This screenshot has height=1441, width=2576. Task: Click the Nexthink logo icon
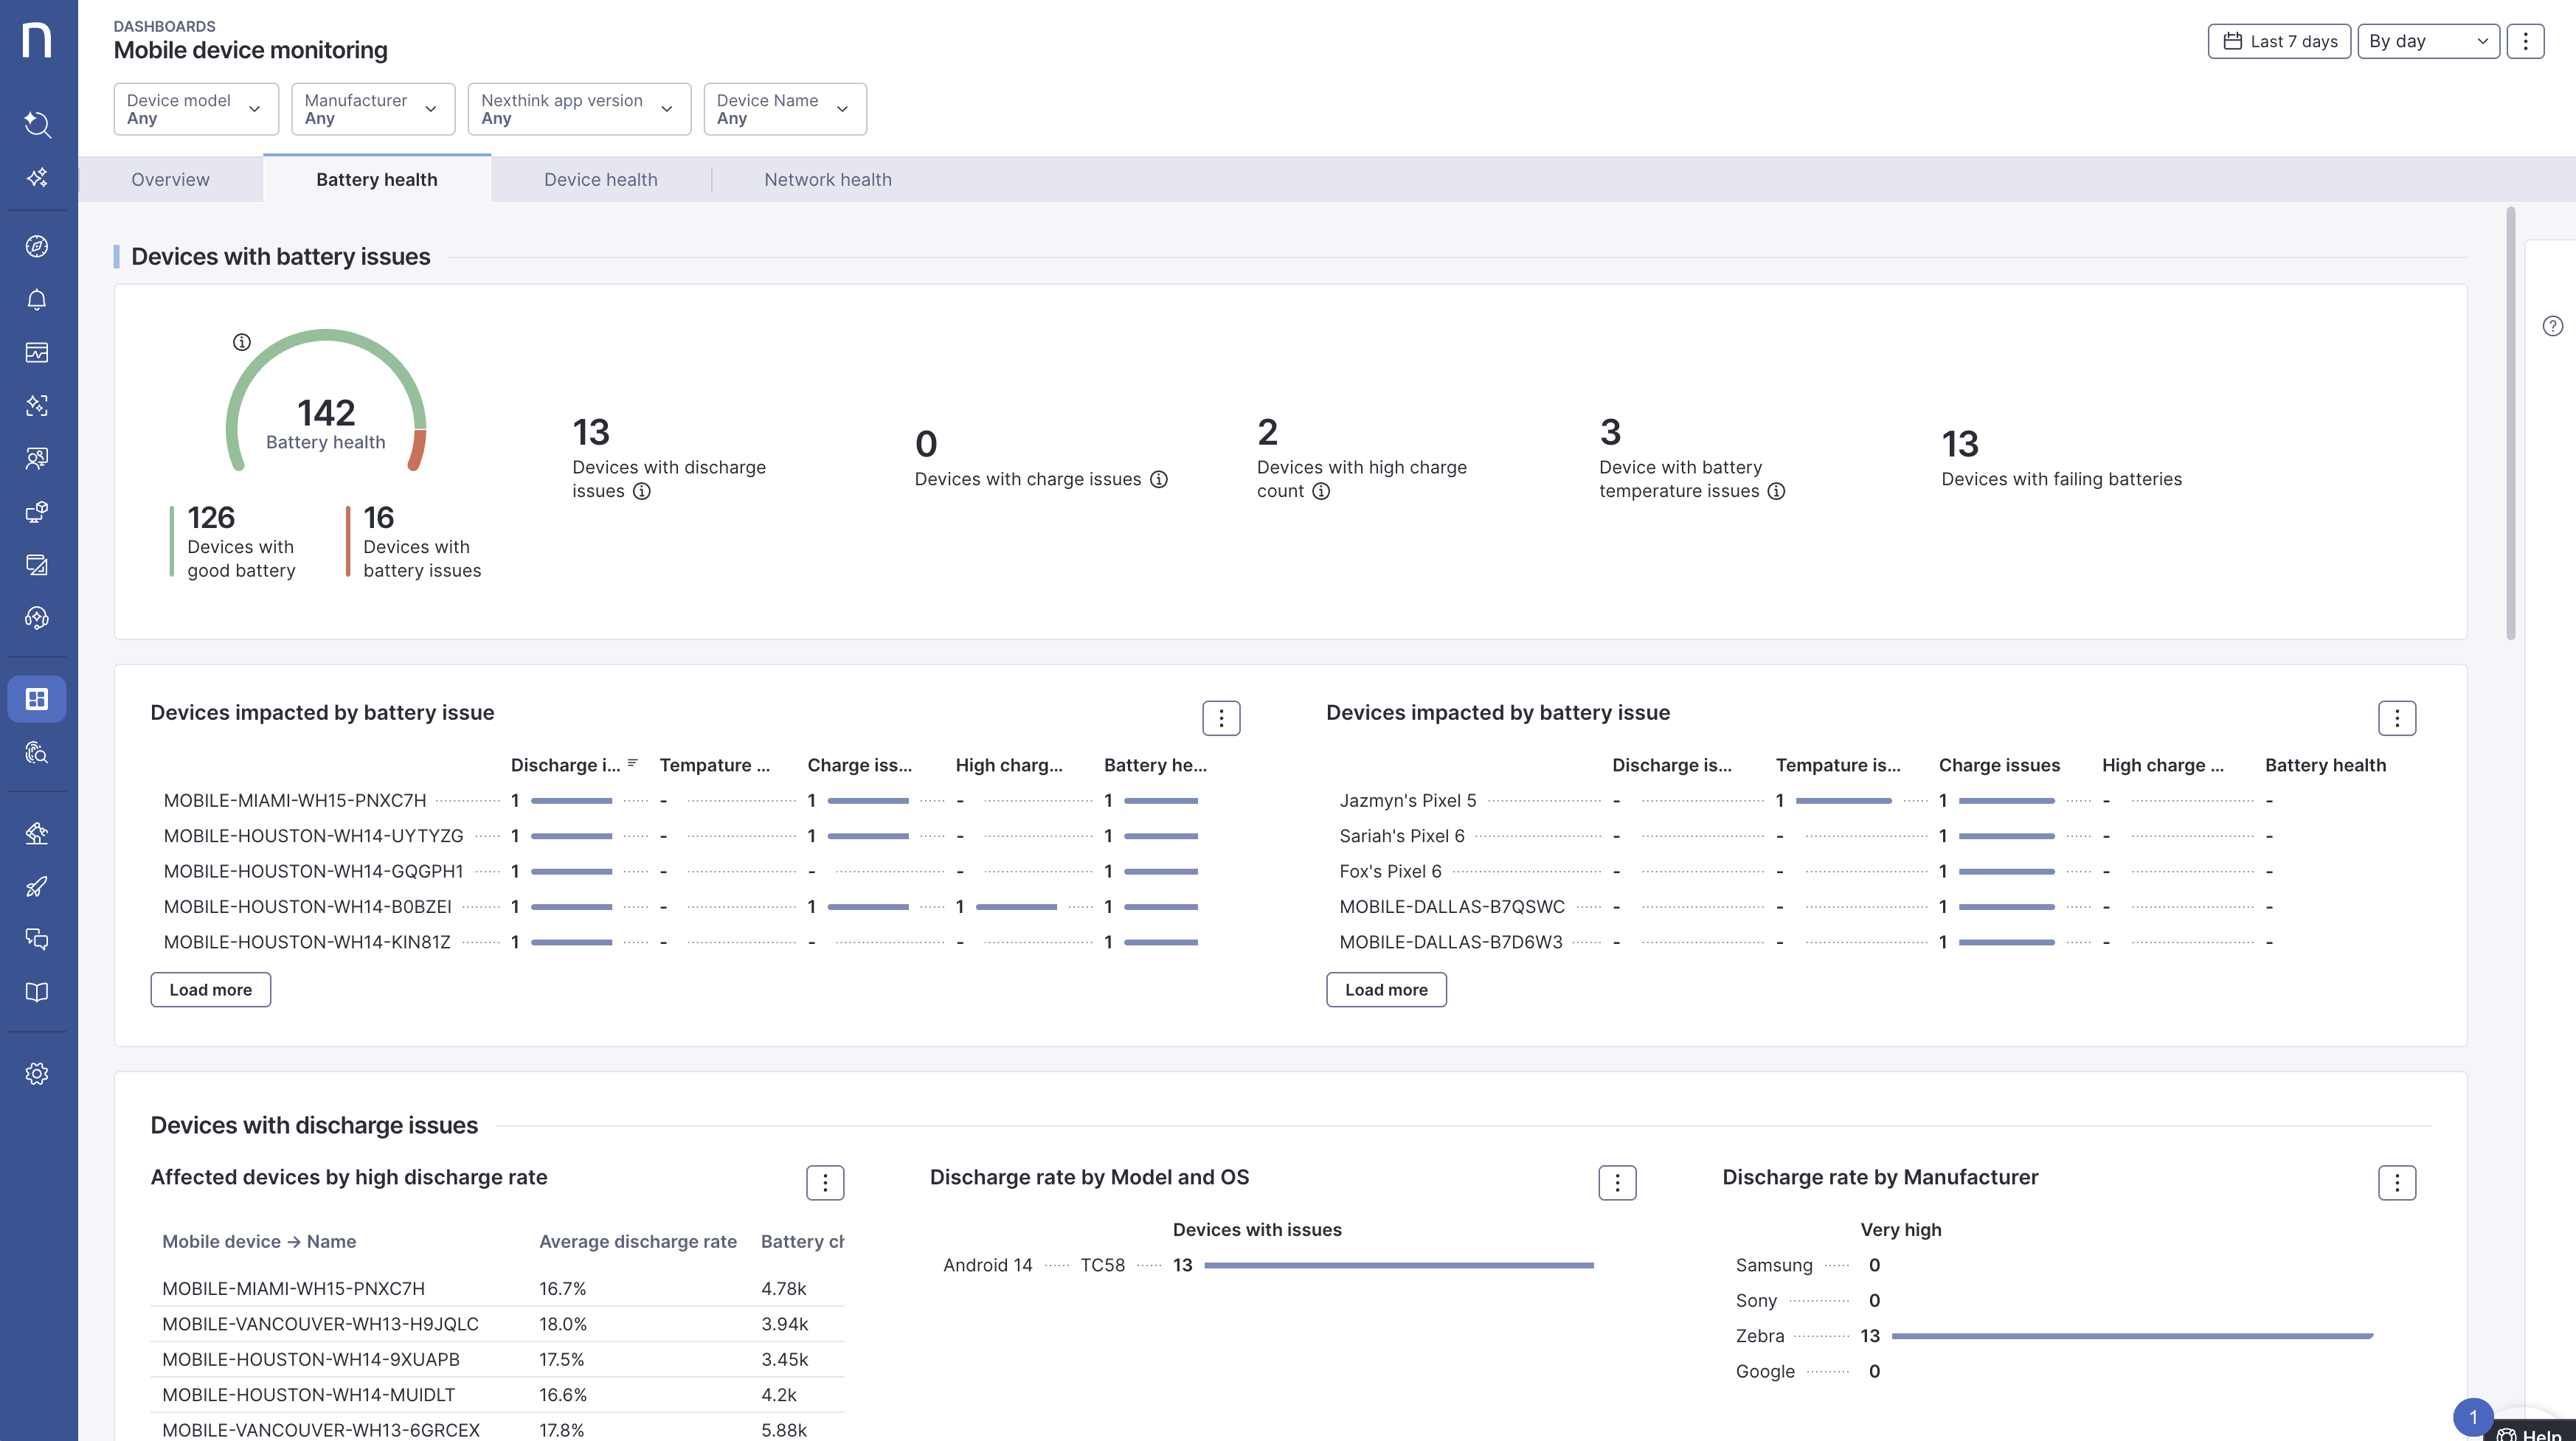point(37,41)
